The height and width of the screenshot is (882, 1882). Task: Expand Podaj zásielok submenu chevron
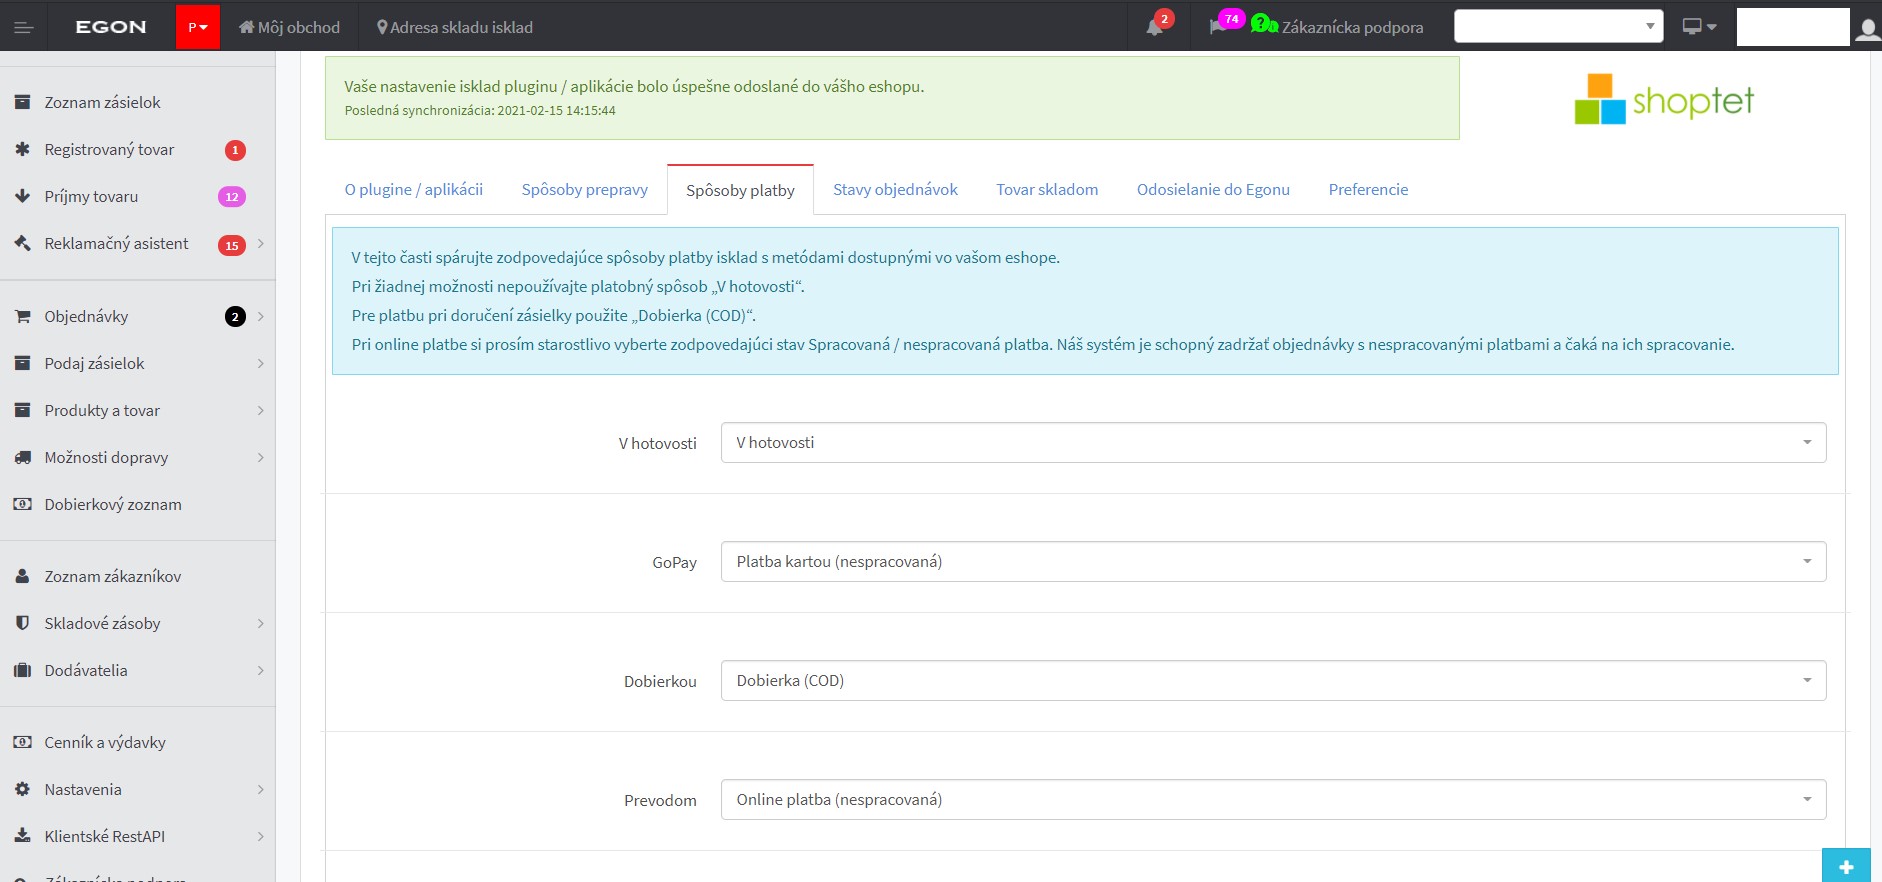260,363
